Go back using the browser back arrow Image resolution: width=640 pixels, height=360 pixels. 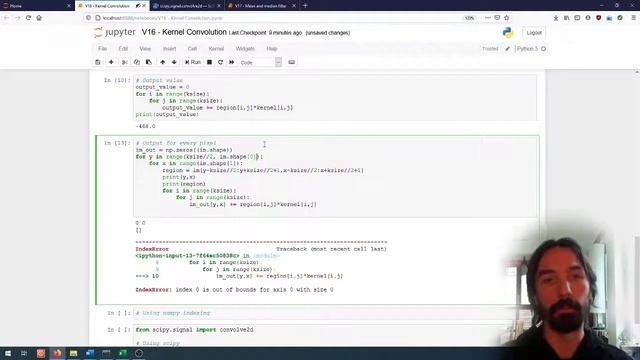[7, 18]
